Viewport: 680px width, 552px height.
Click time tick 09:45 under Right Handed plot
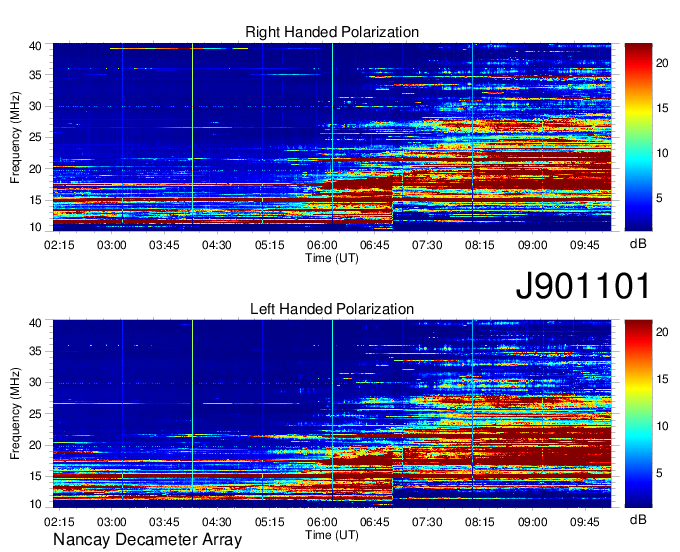coord(585,245)
